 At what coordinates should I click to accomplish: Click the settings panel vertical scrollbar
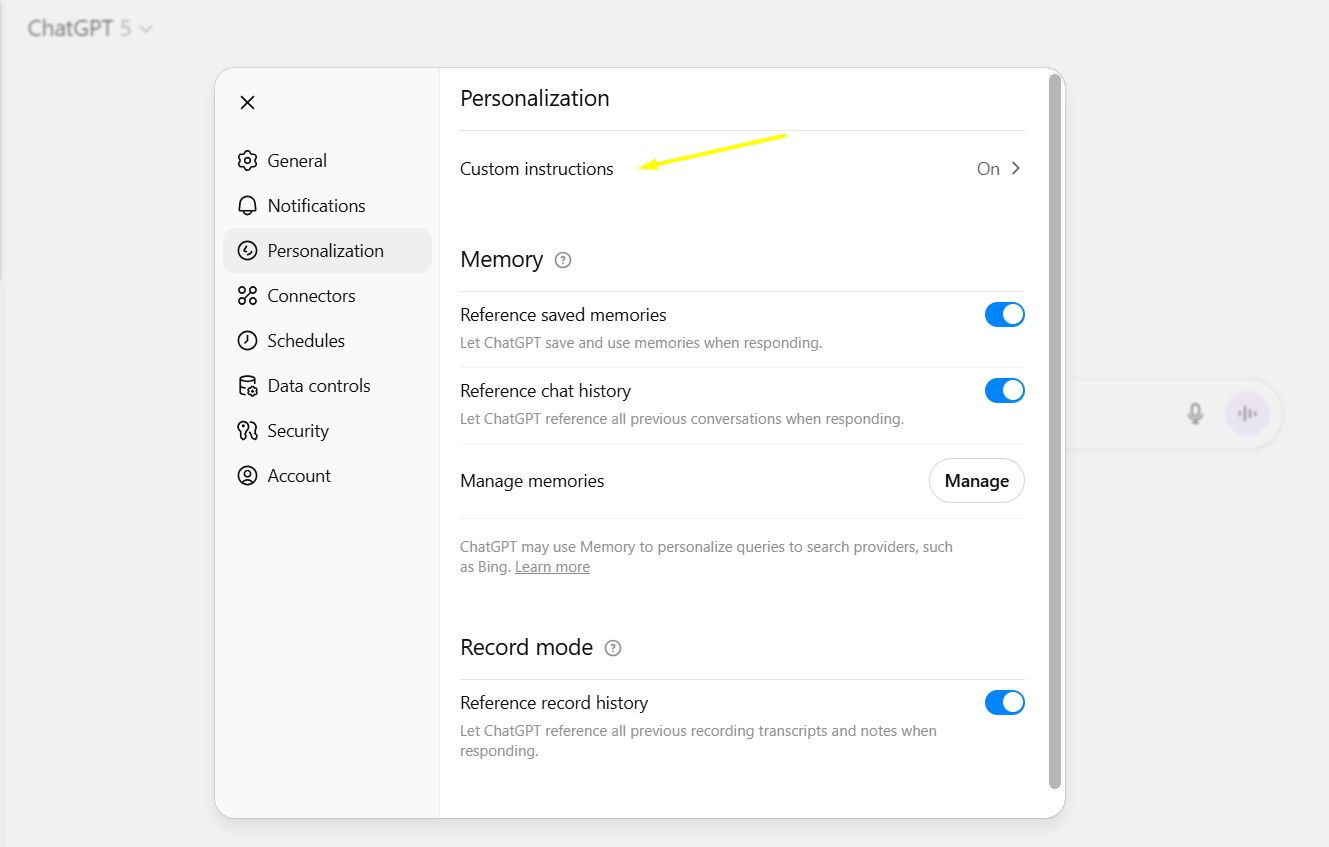[1054, 430]
